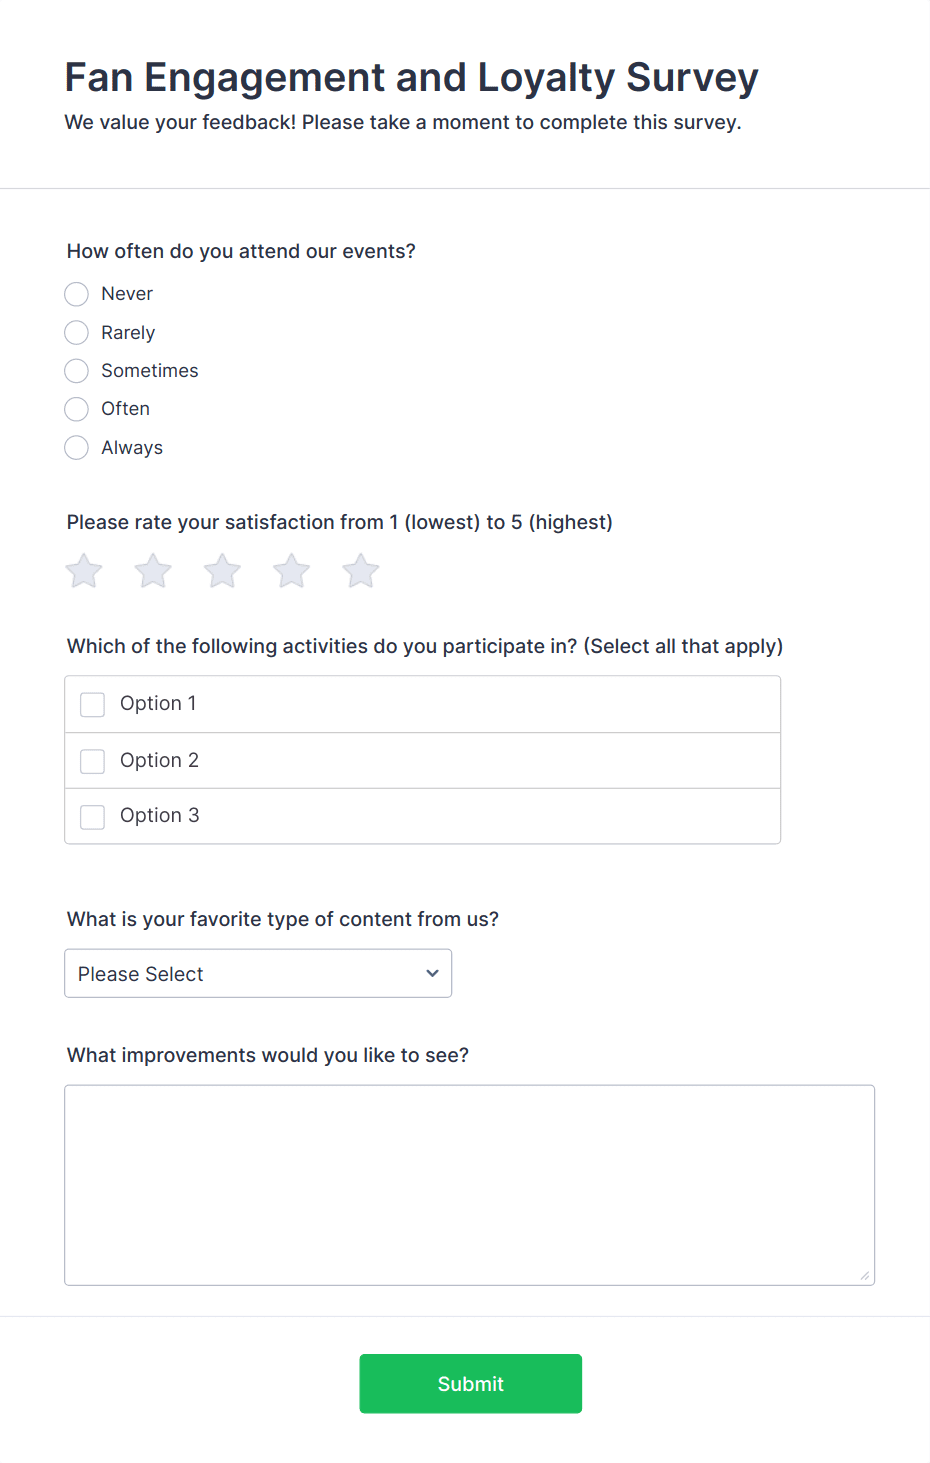Click the survey title heading

point(411,76)
